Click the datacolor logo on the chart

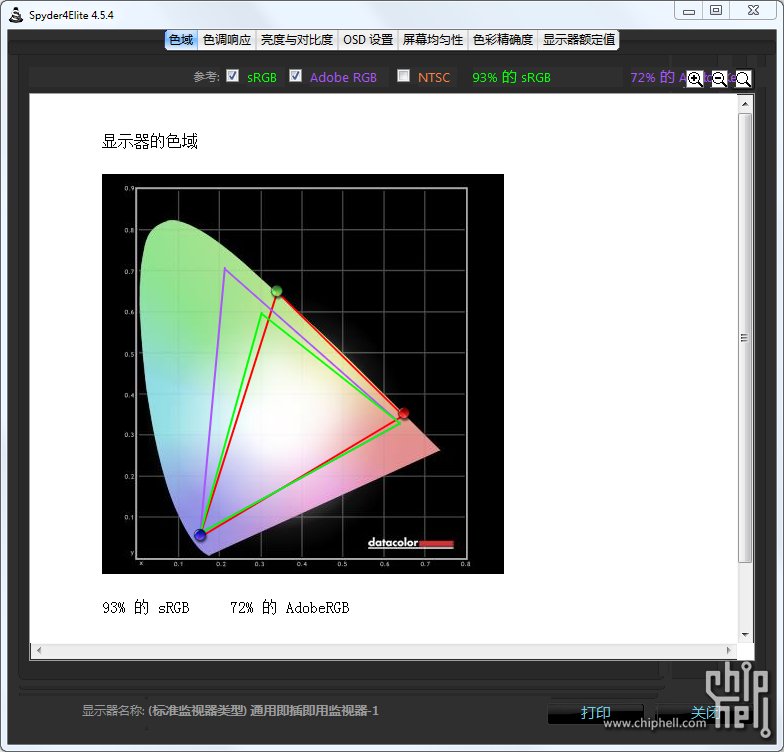410,542
